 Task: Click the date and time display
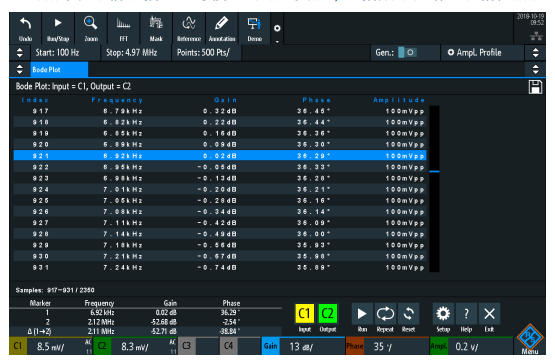tap(530, 19)
